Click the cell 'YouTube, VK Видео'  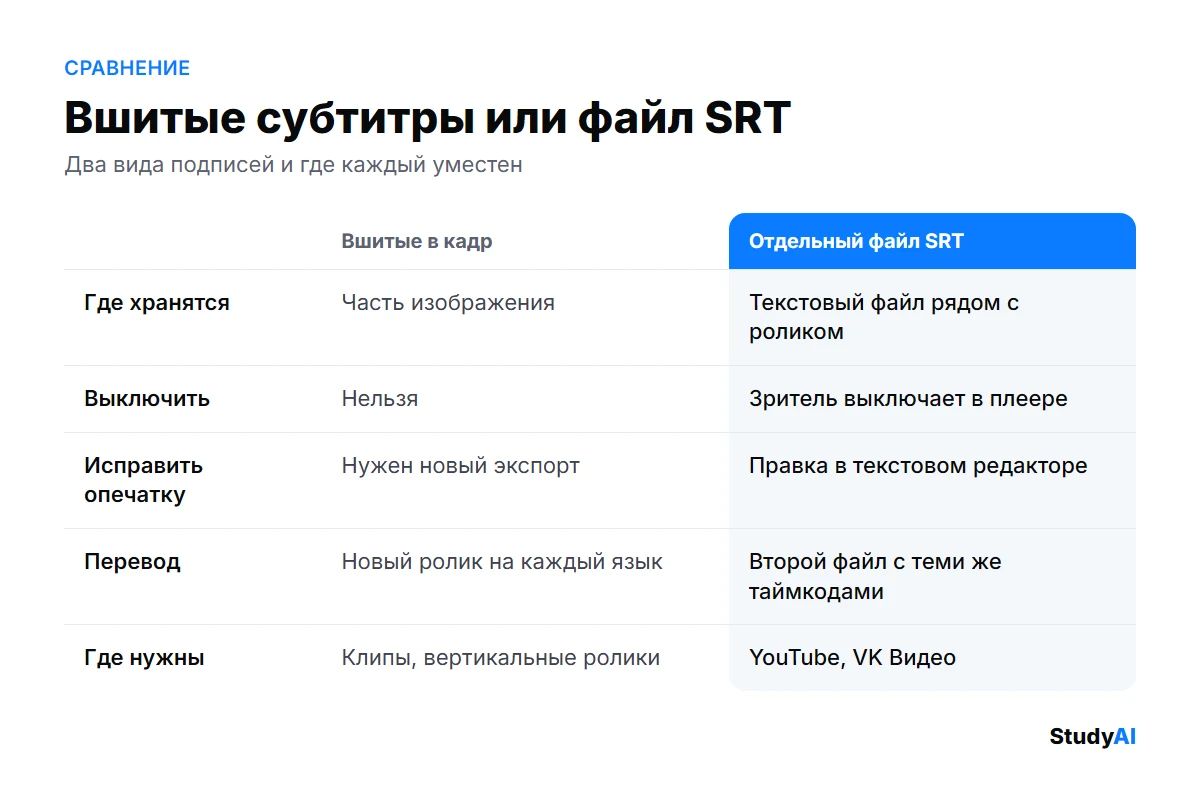point(852,658)
